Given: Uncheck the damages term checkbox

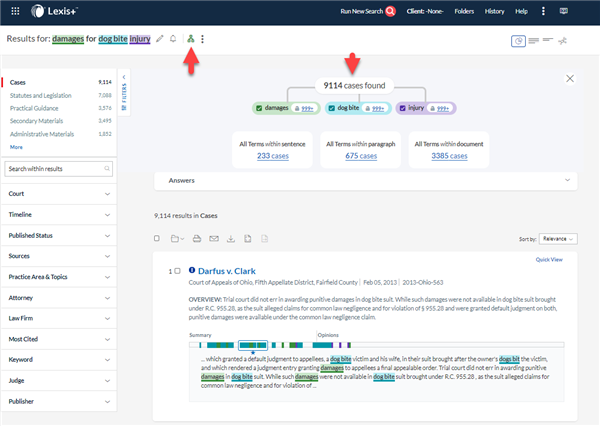Looking at the screenshot, I should coord(259,108).
